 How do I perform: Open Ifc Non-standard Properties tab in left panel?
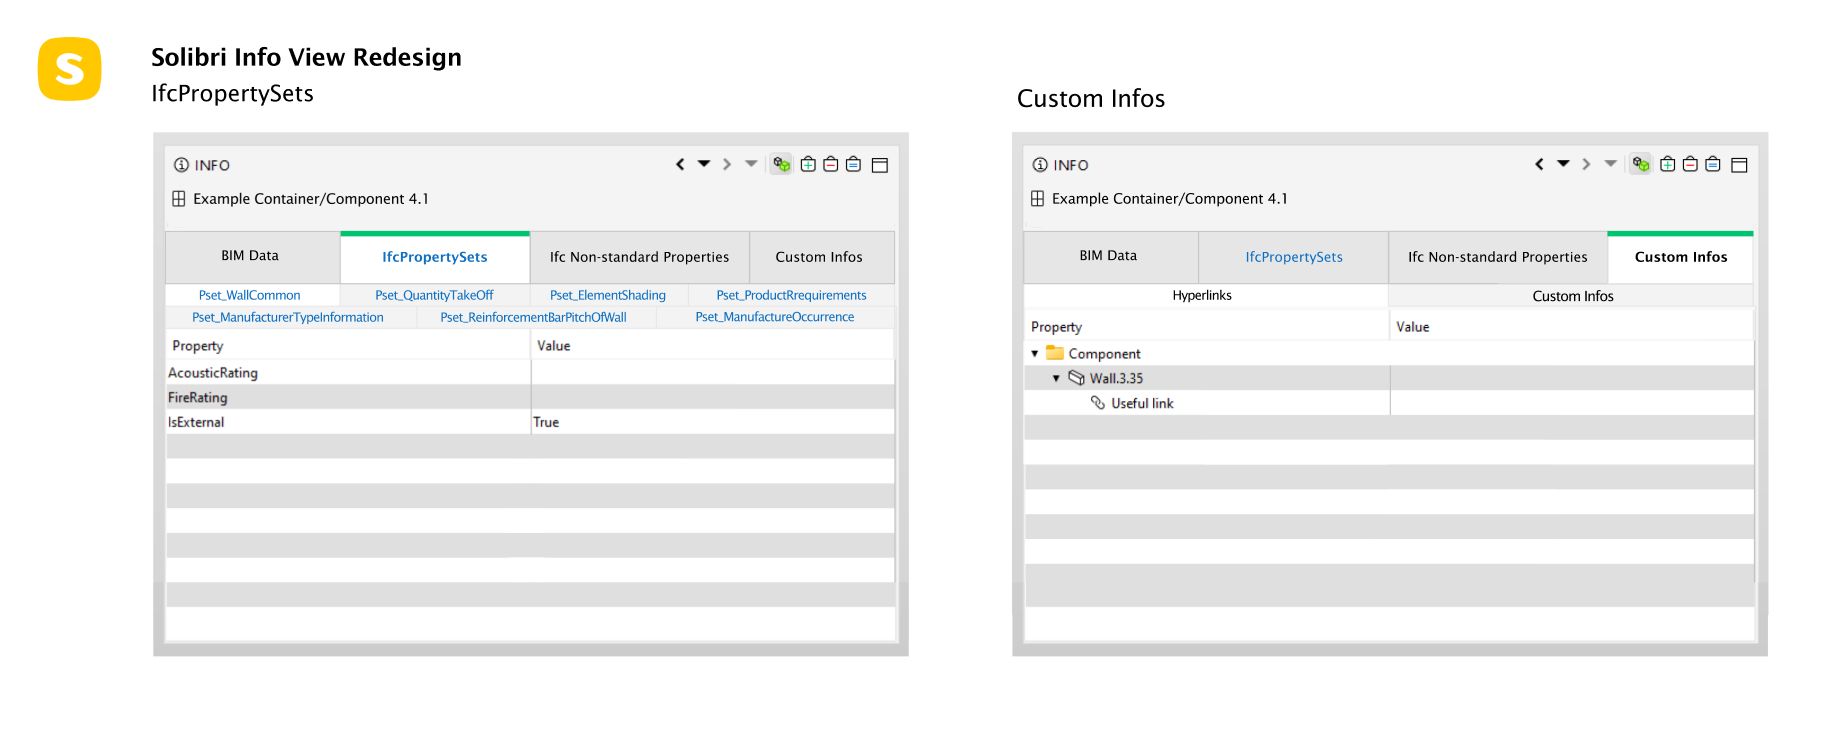639,257
